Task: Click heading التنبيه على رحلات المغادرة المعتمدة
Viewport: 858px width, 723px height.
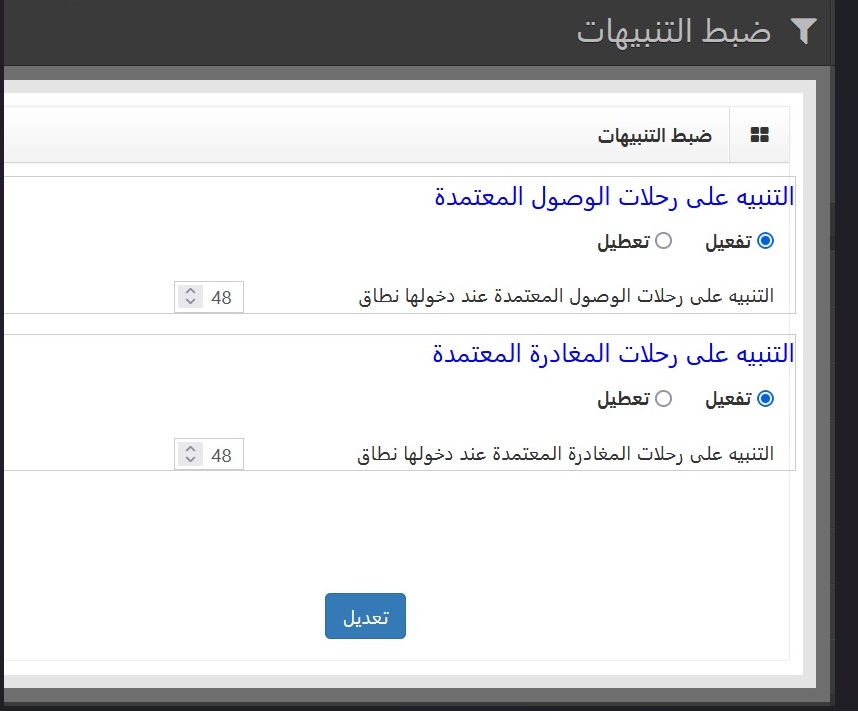Action: [x=613, y=353]
